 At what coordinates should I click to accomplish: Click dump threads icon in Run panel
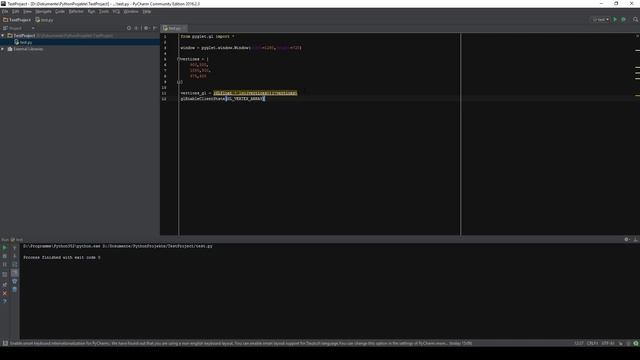[x=5, y=274]
